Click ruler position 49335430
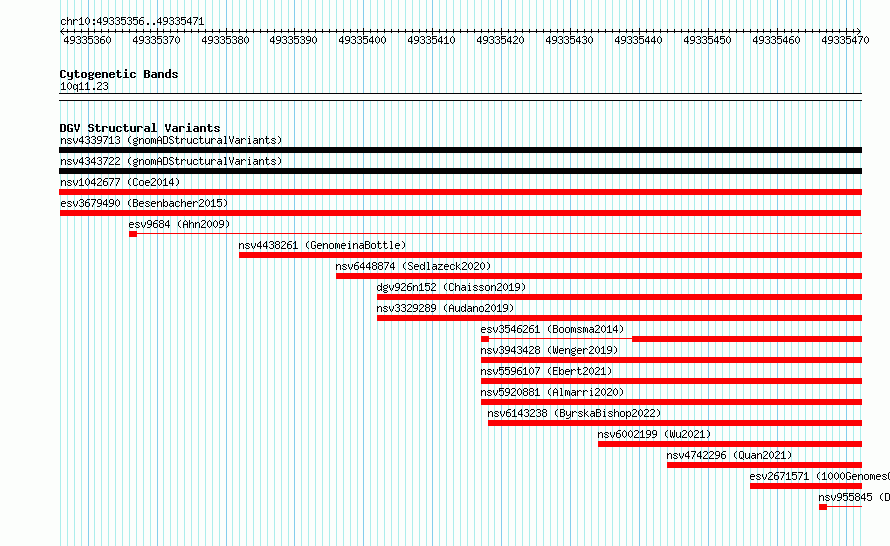 tap(569, 40)
